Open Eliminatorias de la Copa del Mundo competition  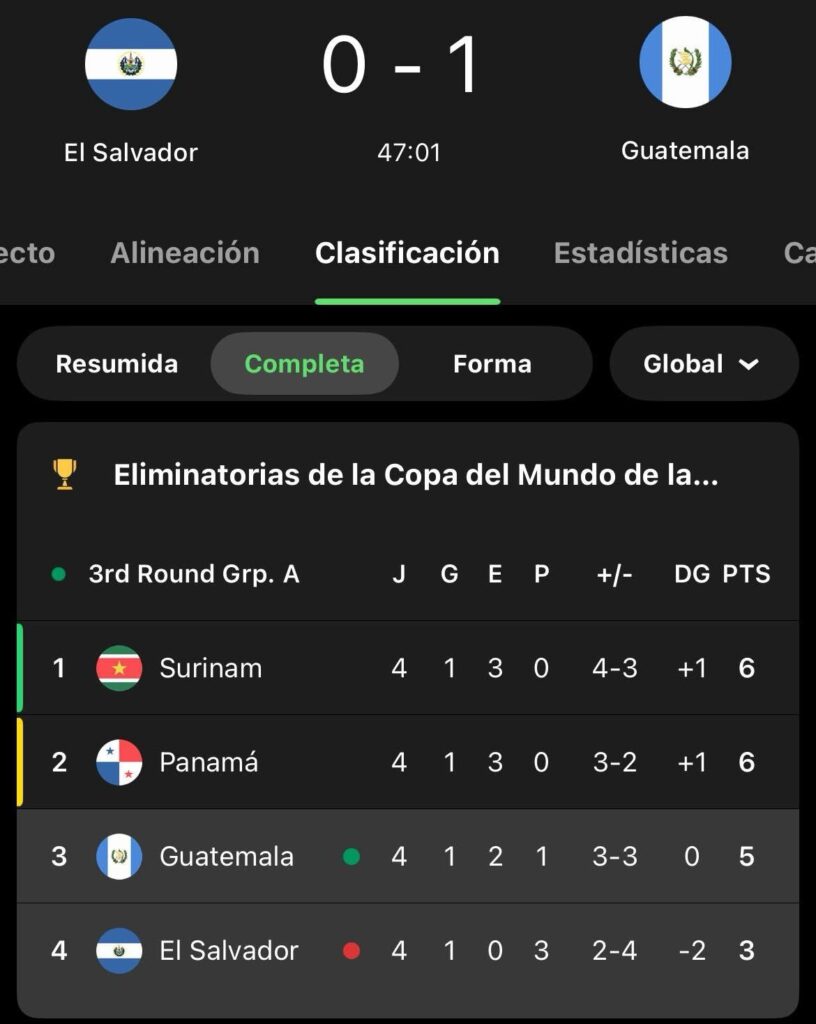point(416,475)
